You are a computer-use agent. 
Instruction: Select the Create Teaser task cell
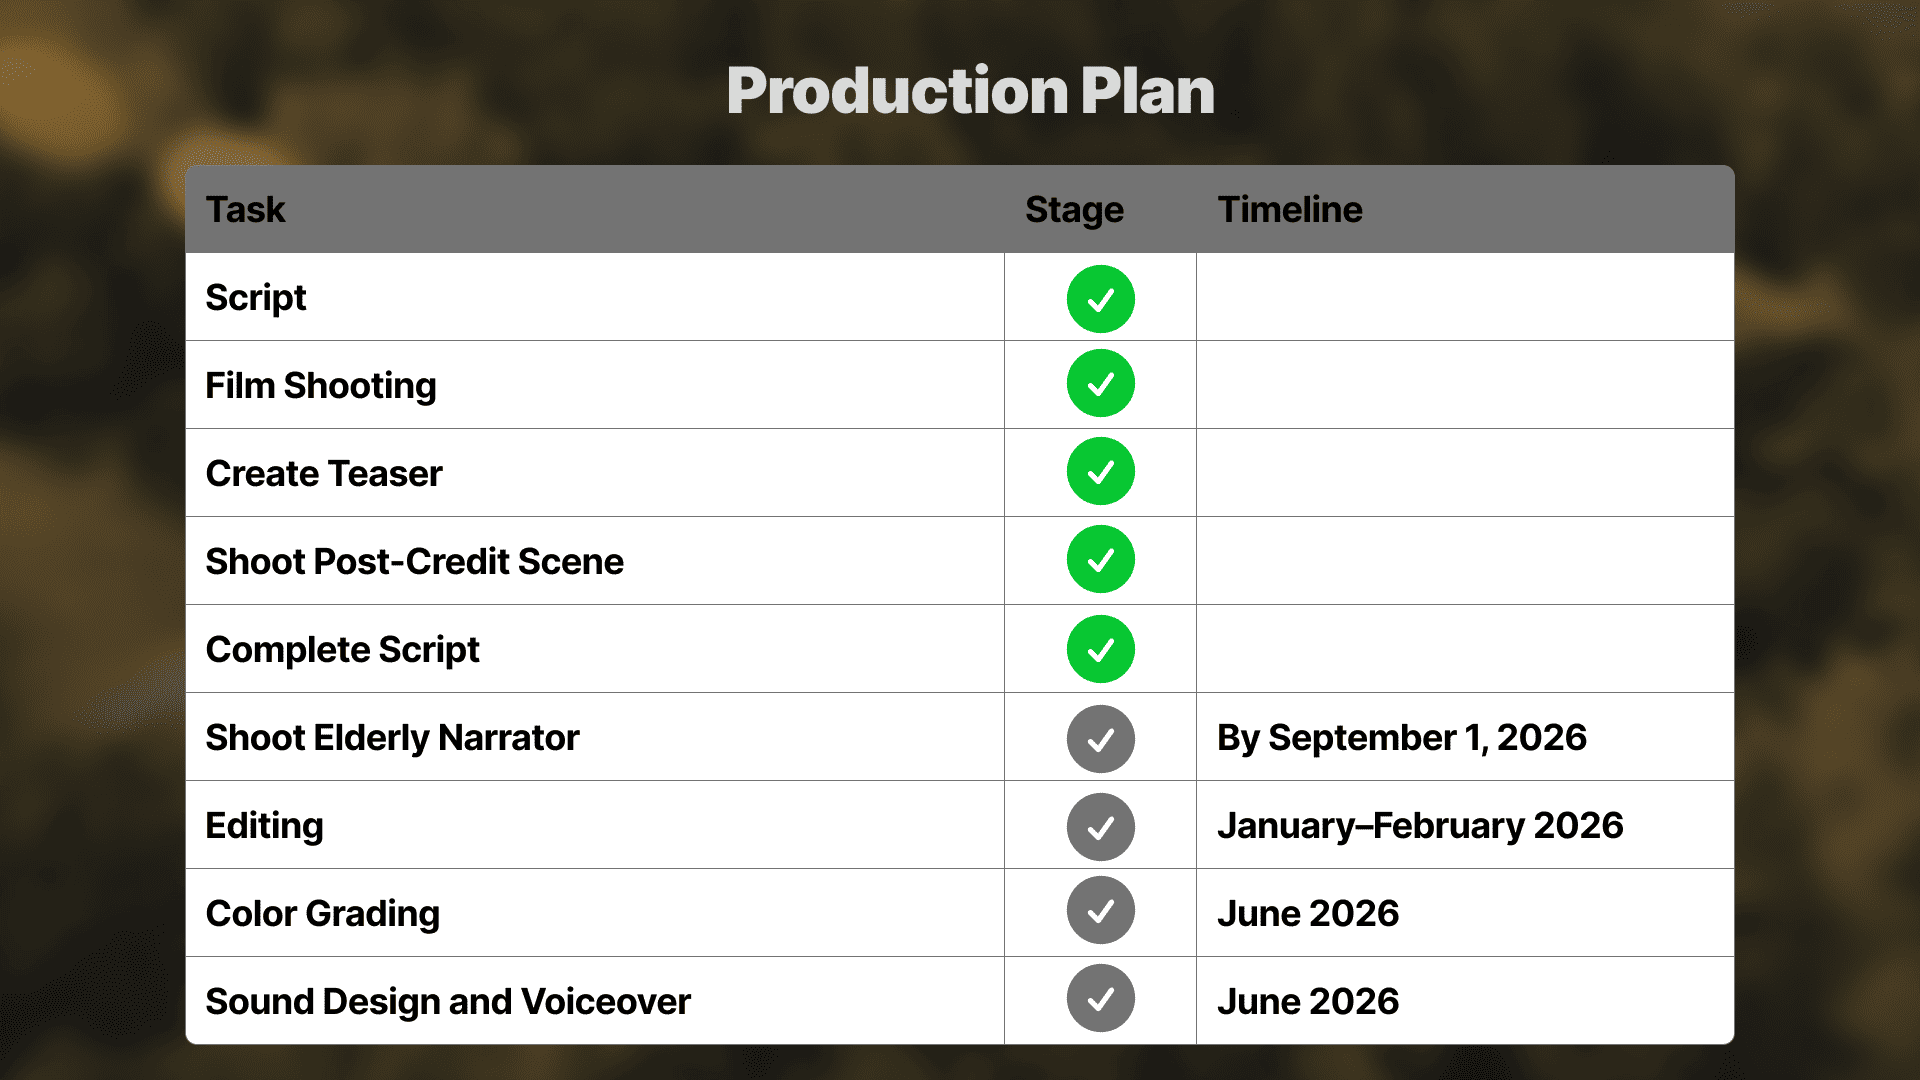coord(324,474)
